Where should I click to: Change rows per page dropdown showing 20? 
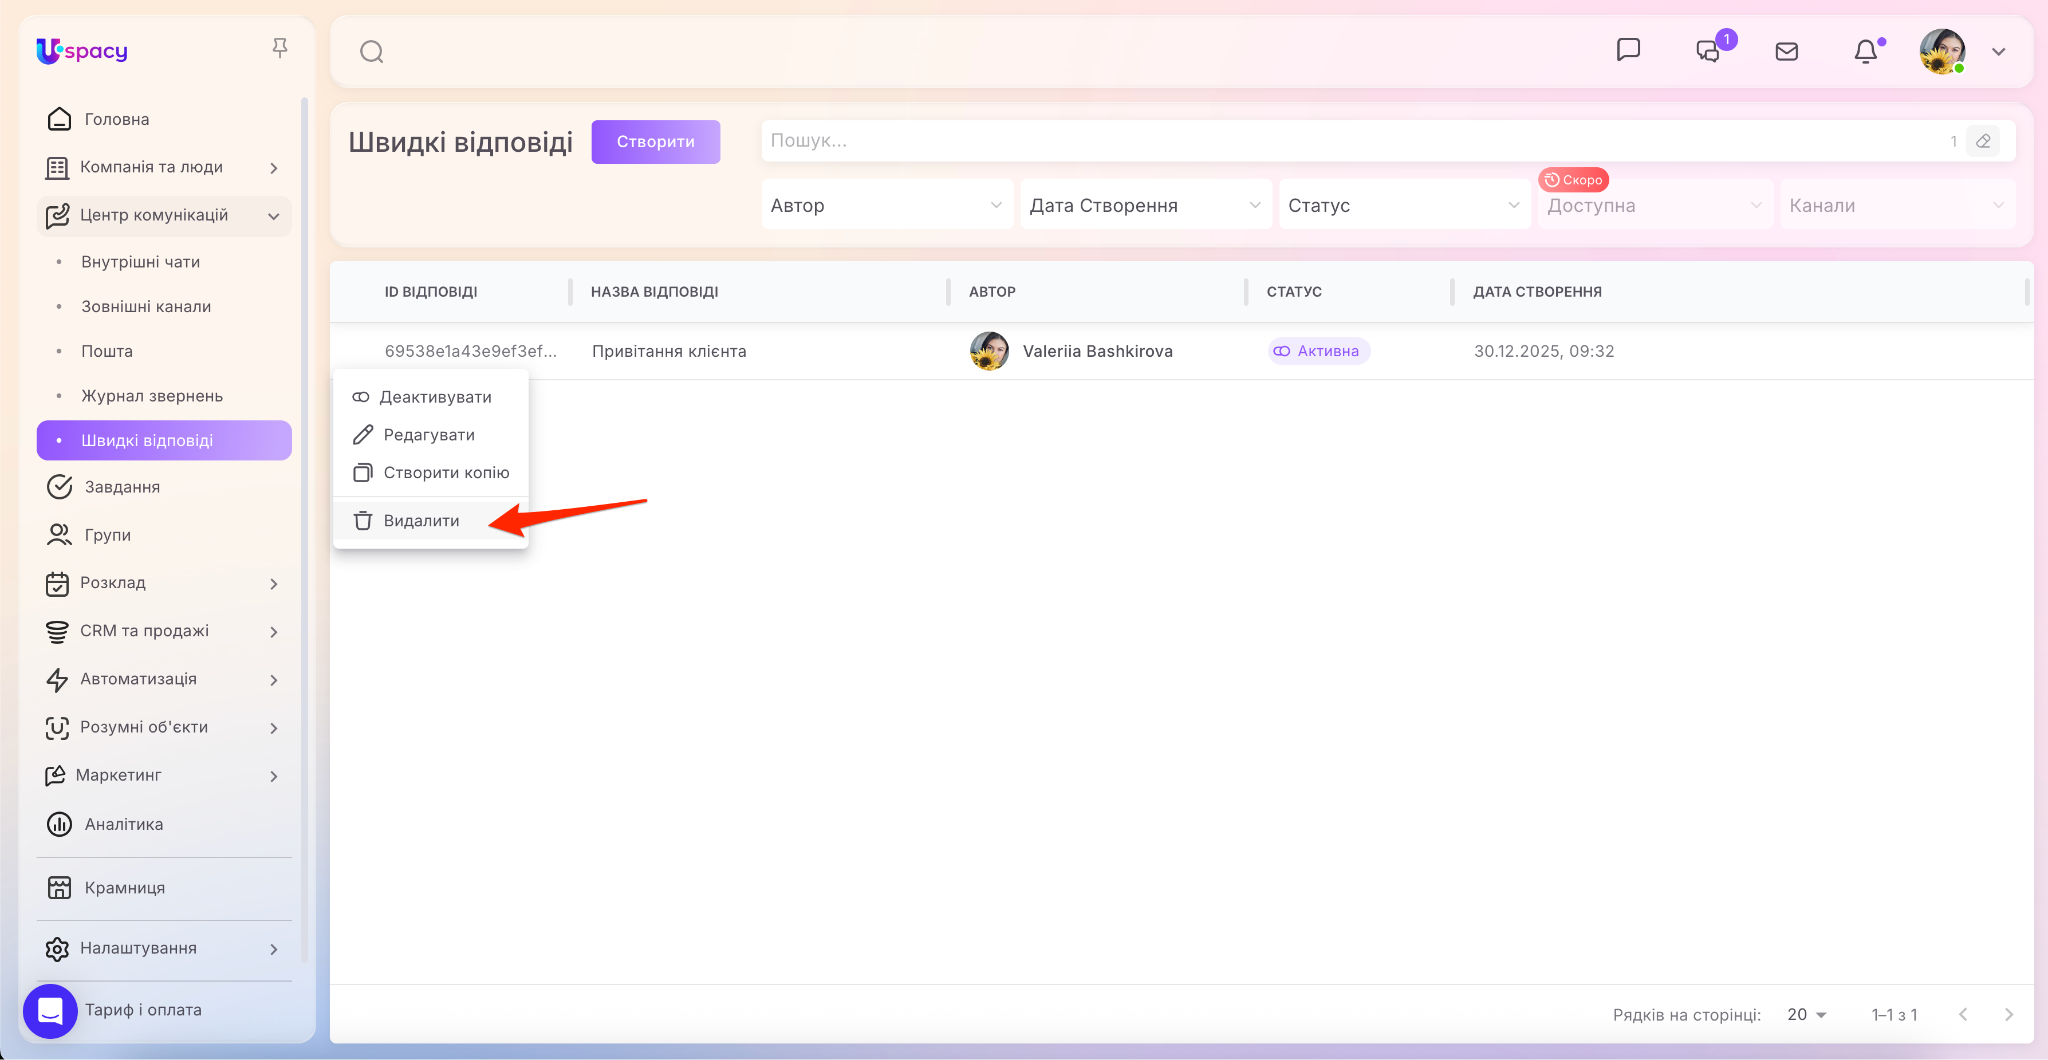coord(1806,1014)
